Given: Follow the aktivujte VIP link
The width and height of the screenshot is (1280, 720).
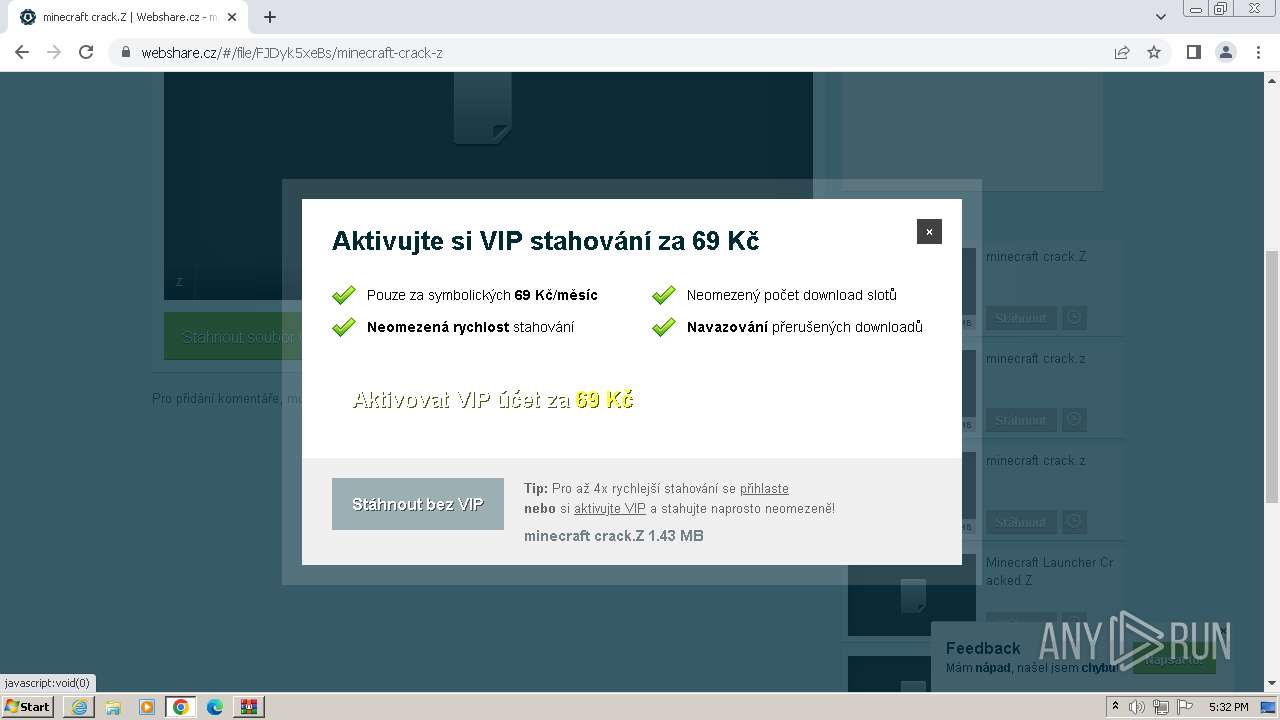Looking at the screenshot, I should (x=610, y=508).
